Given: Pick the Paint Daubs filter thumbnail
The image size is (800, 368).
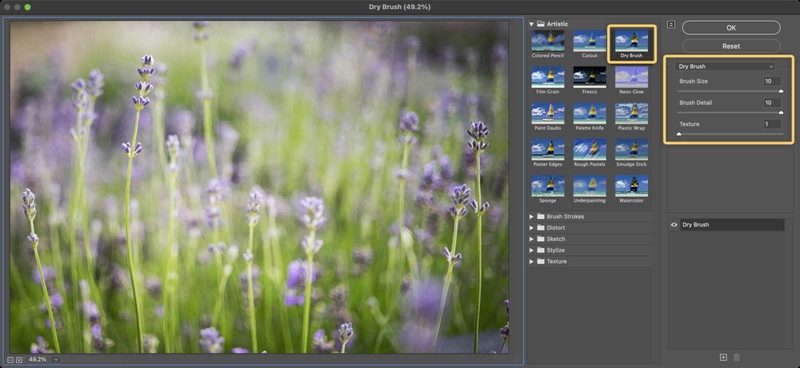Looking at the screenshot, I should [x=547, y=113].
